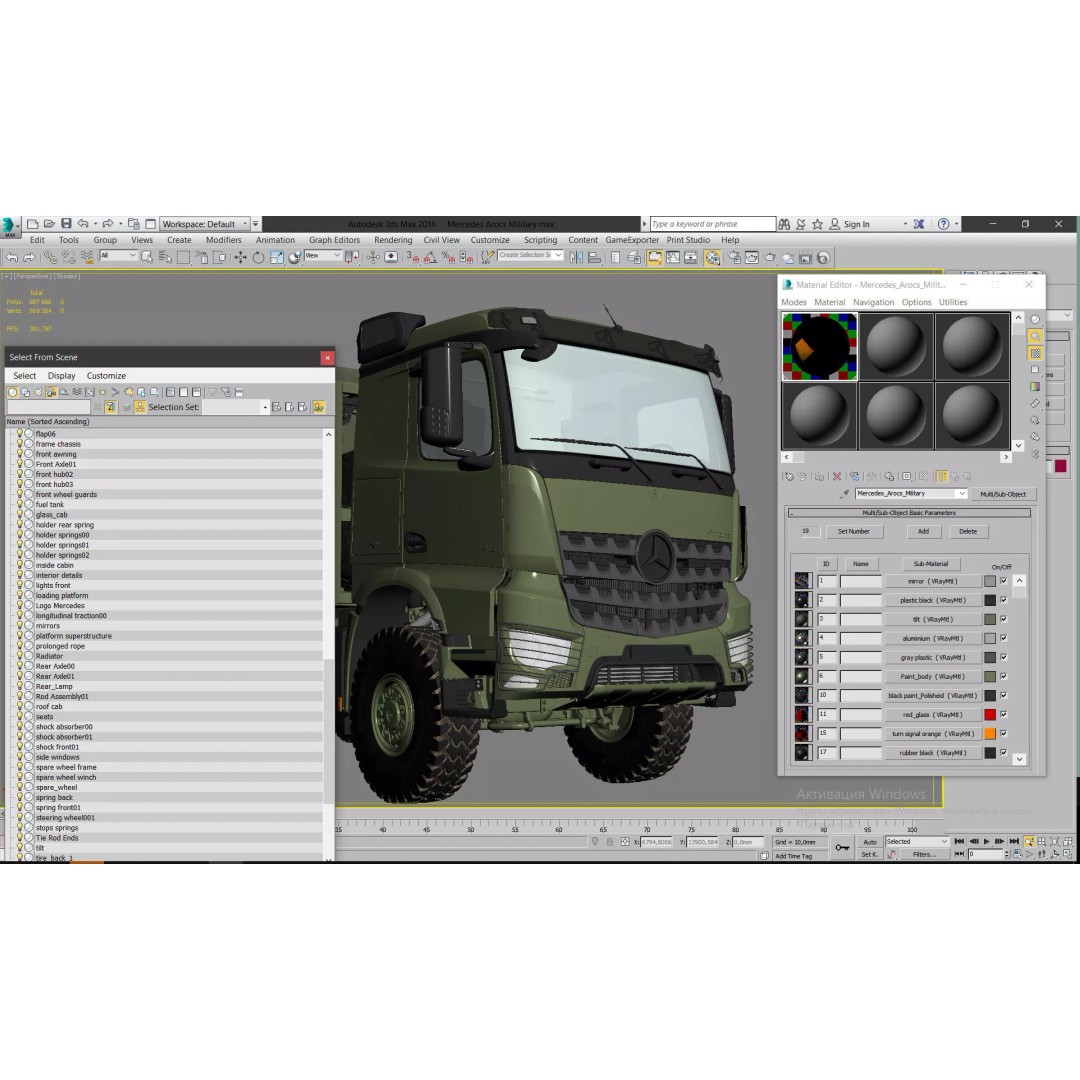Open the selection filter All dropdown

(x=118, y=256)
